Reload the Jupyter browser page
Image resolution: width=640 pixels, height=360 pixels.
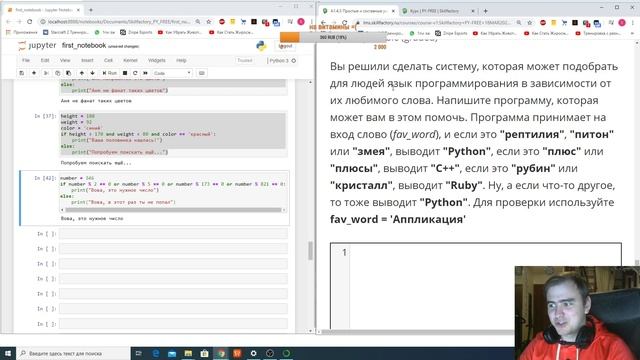[x=29, y=22]
